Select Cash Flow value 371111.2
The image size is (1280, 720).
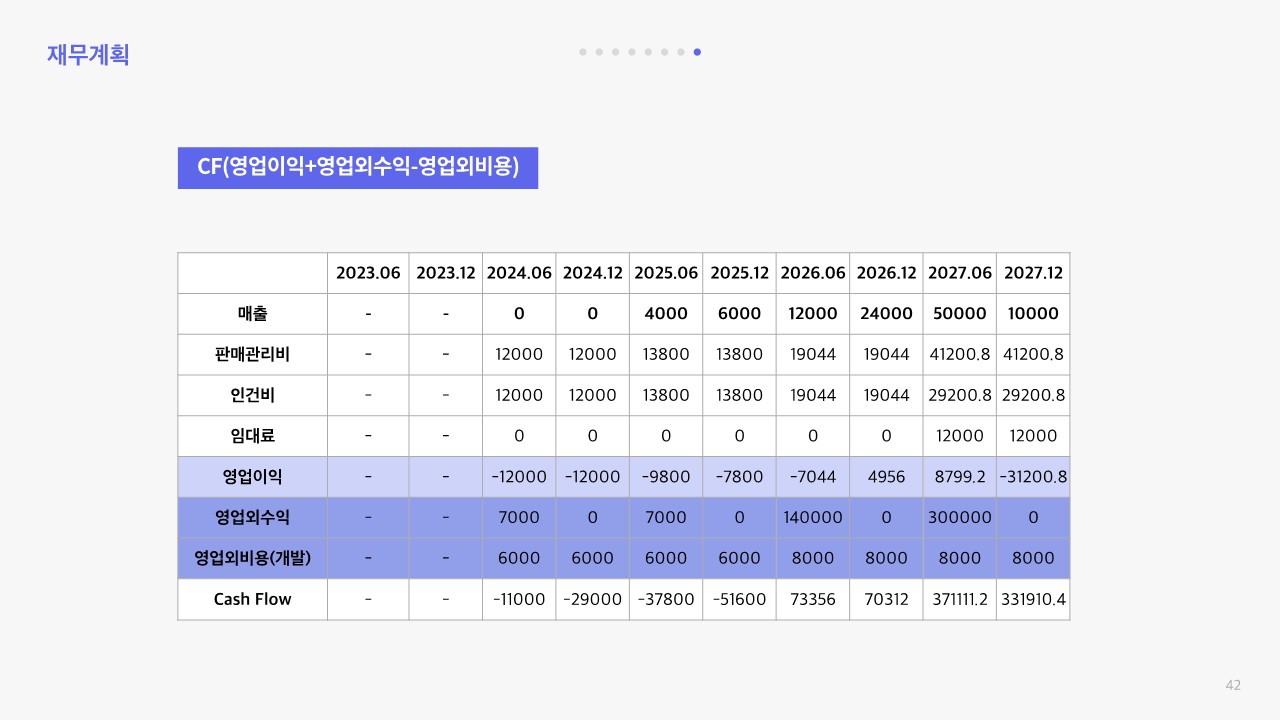(x=960, y=600)
